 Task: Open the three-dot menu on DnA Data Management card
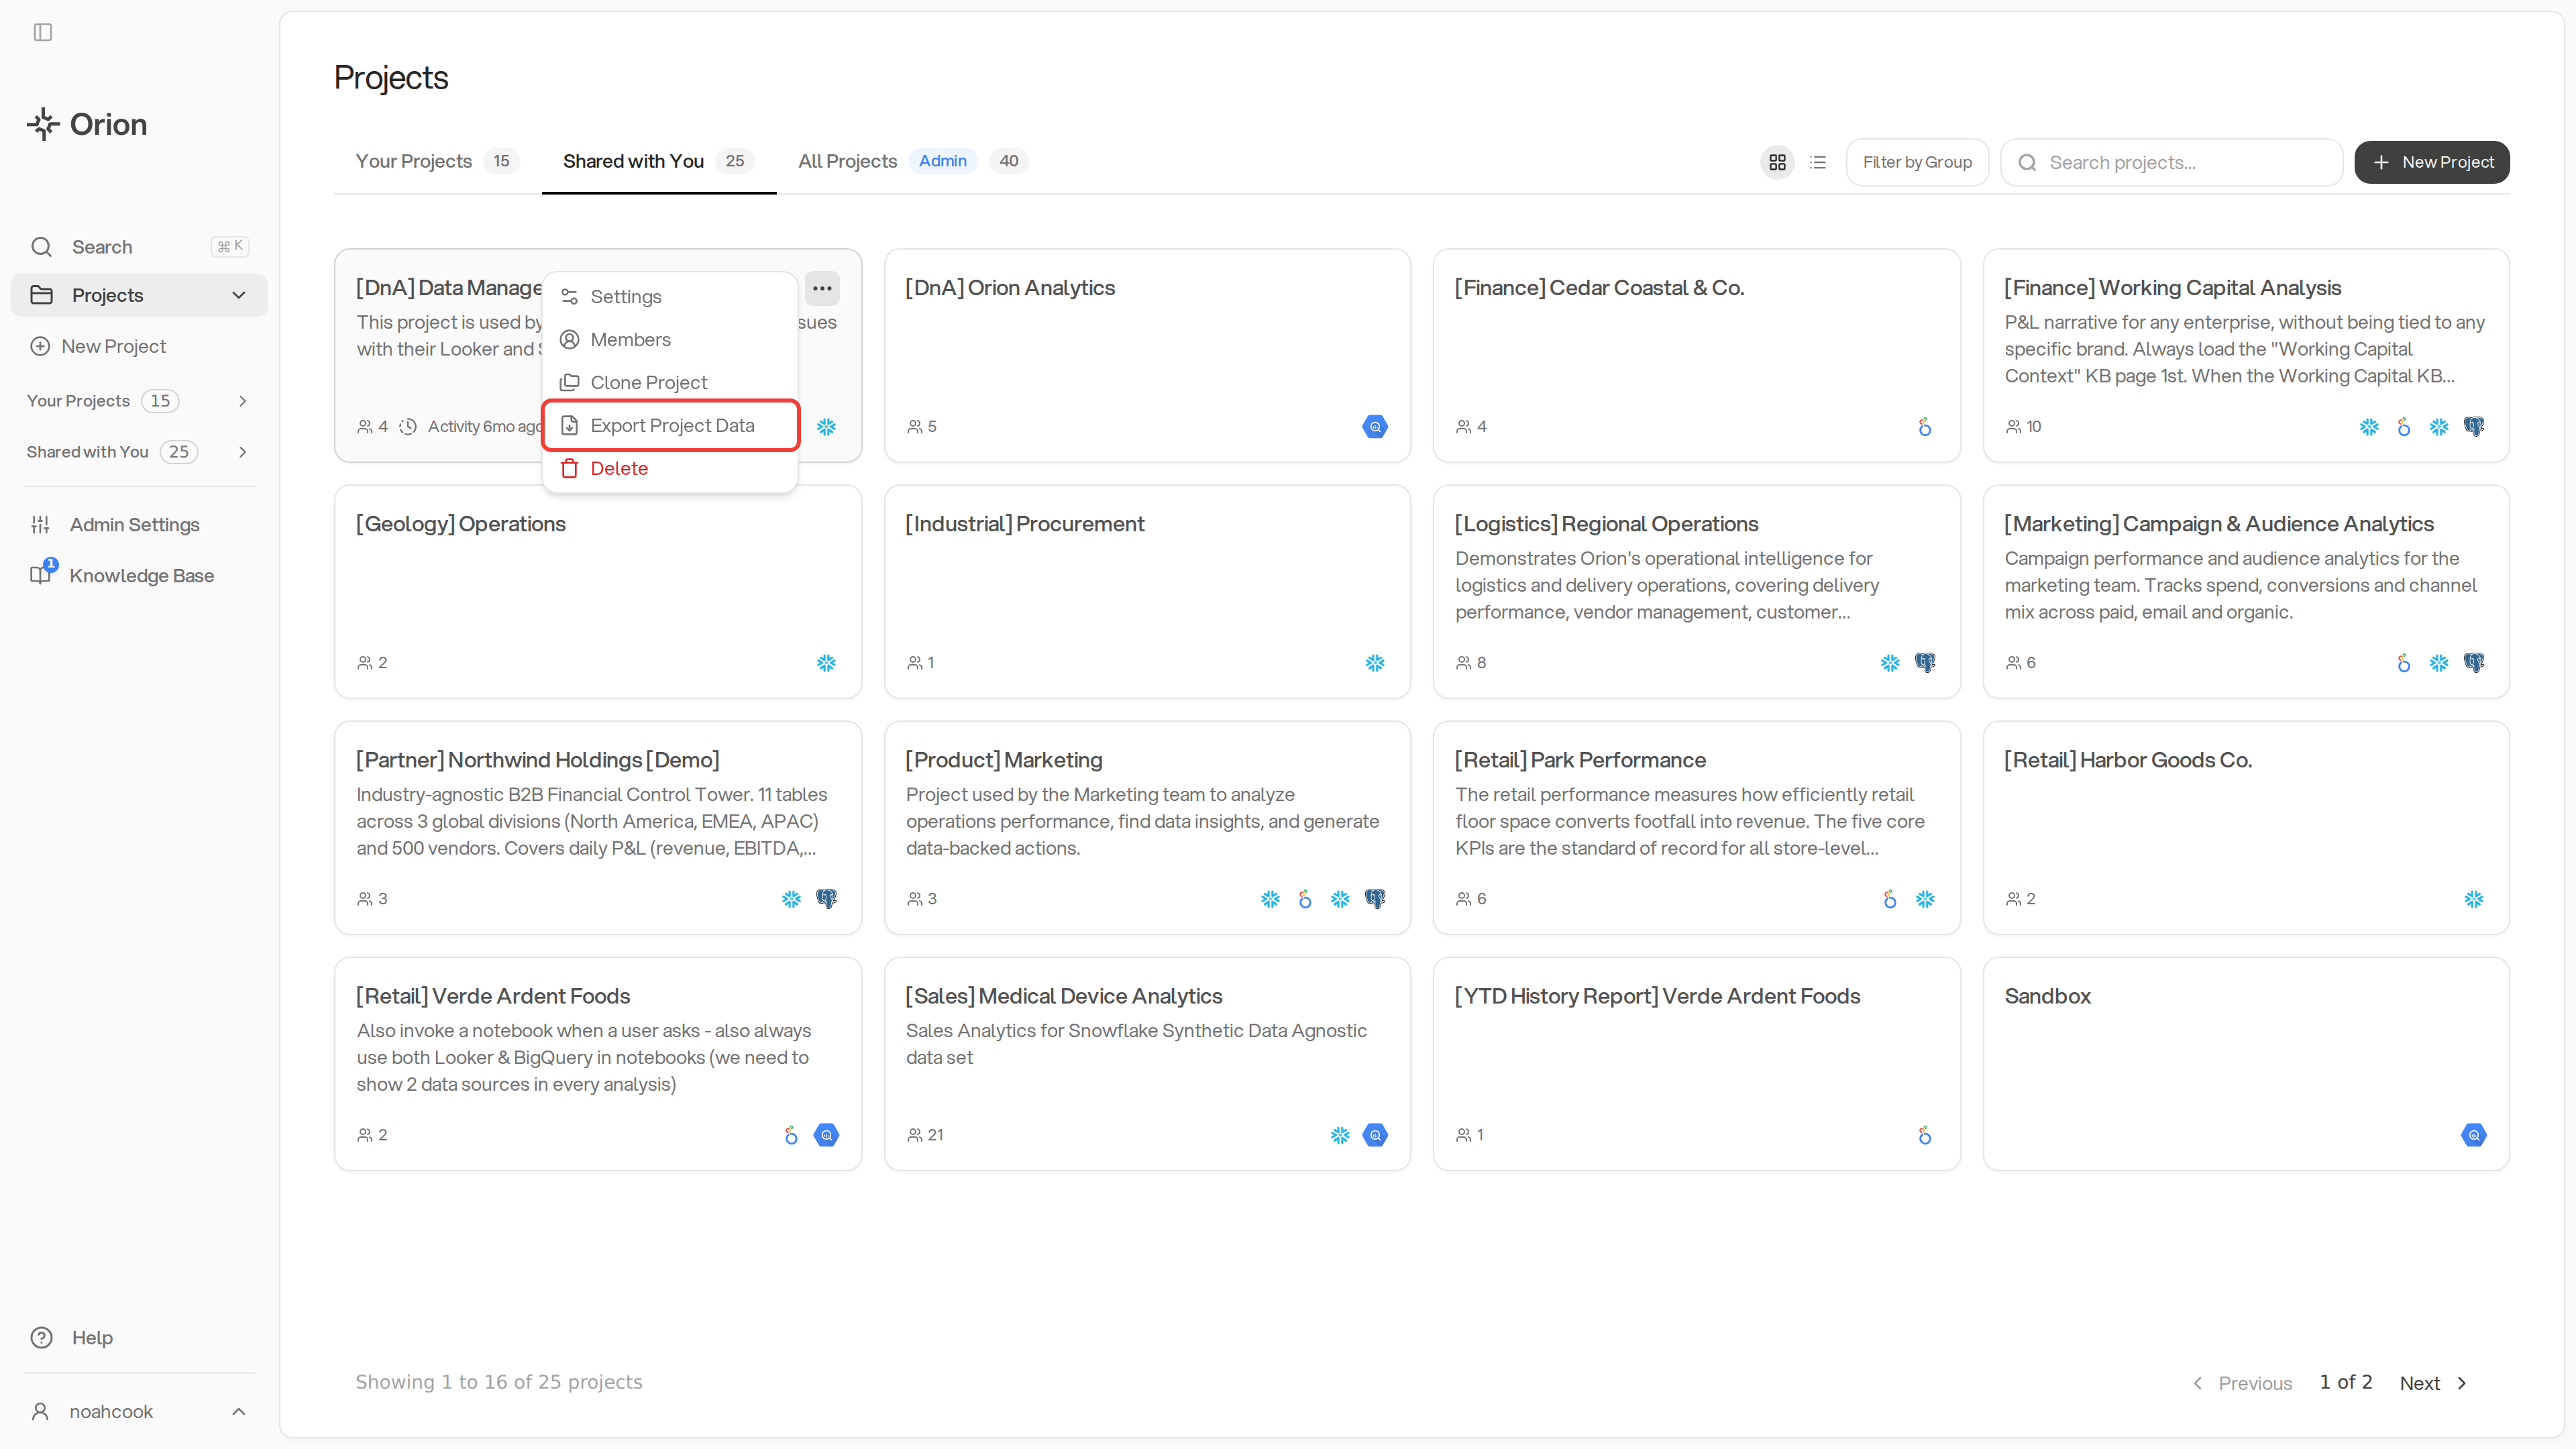(822, 288)
